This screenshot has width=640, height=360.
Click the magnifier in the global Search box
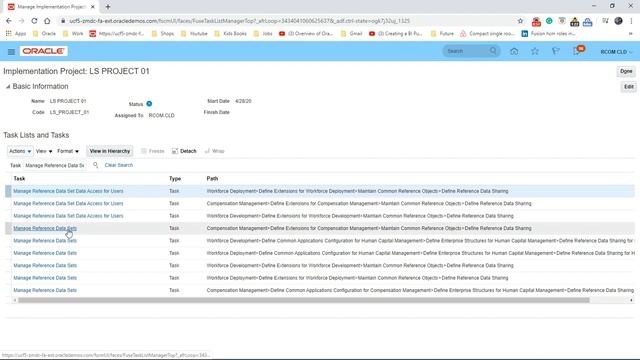(x=493, y=51)
